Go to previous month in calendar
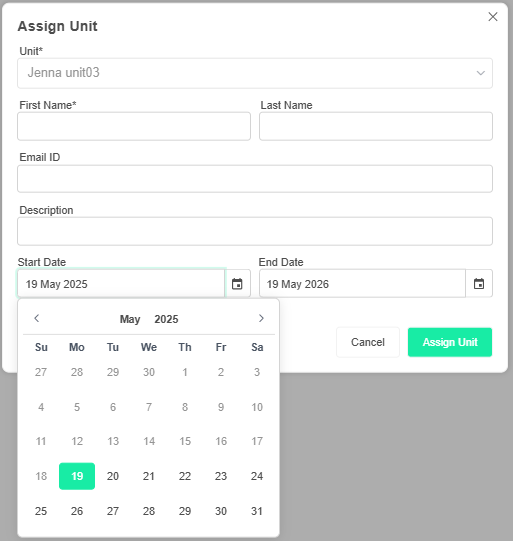Image resolution: width=513 pixels, height=541 pixels. 37,318
